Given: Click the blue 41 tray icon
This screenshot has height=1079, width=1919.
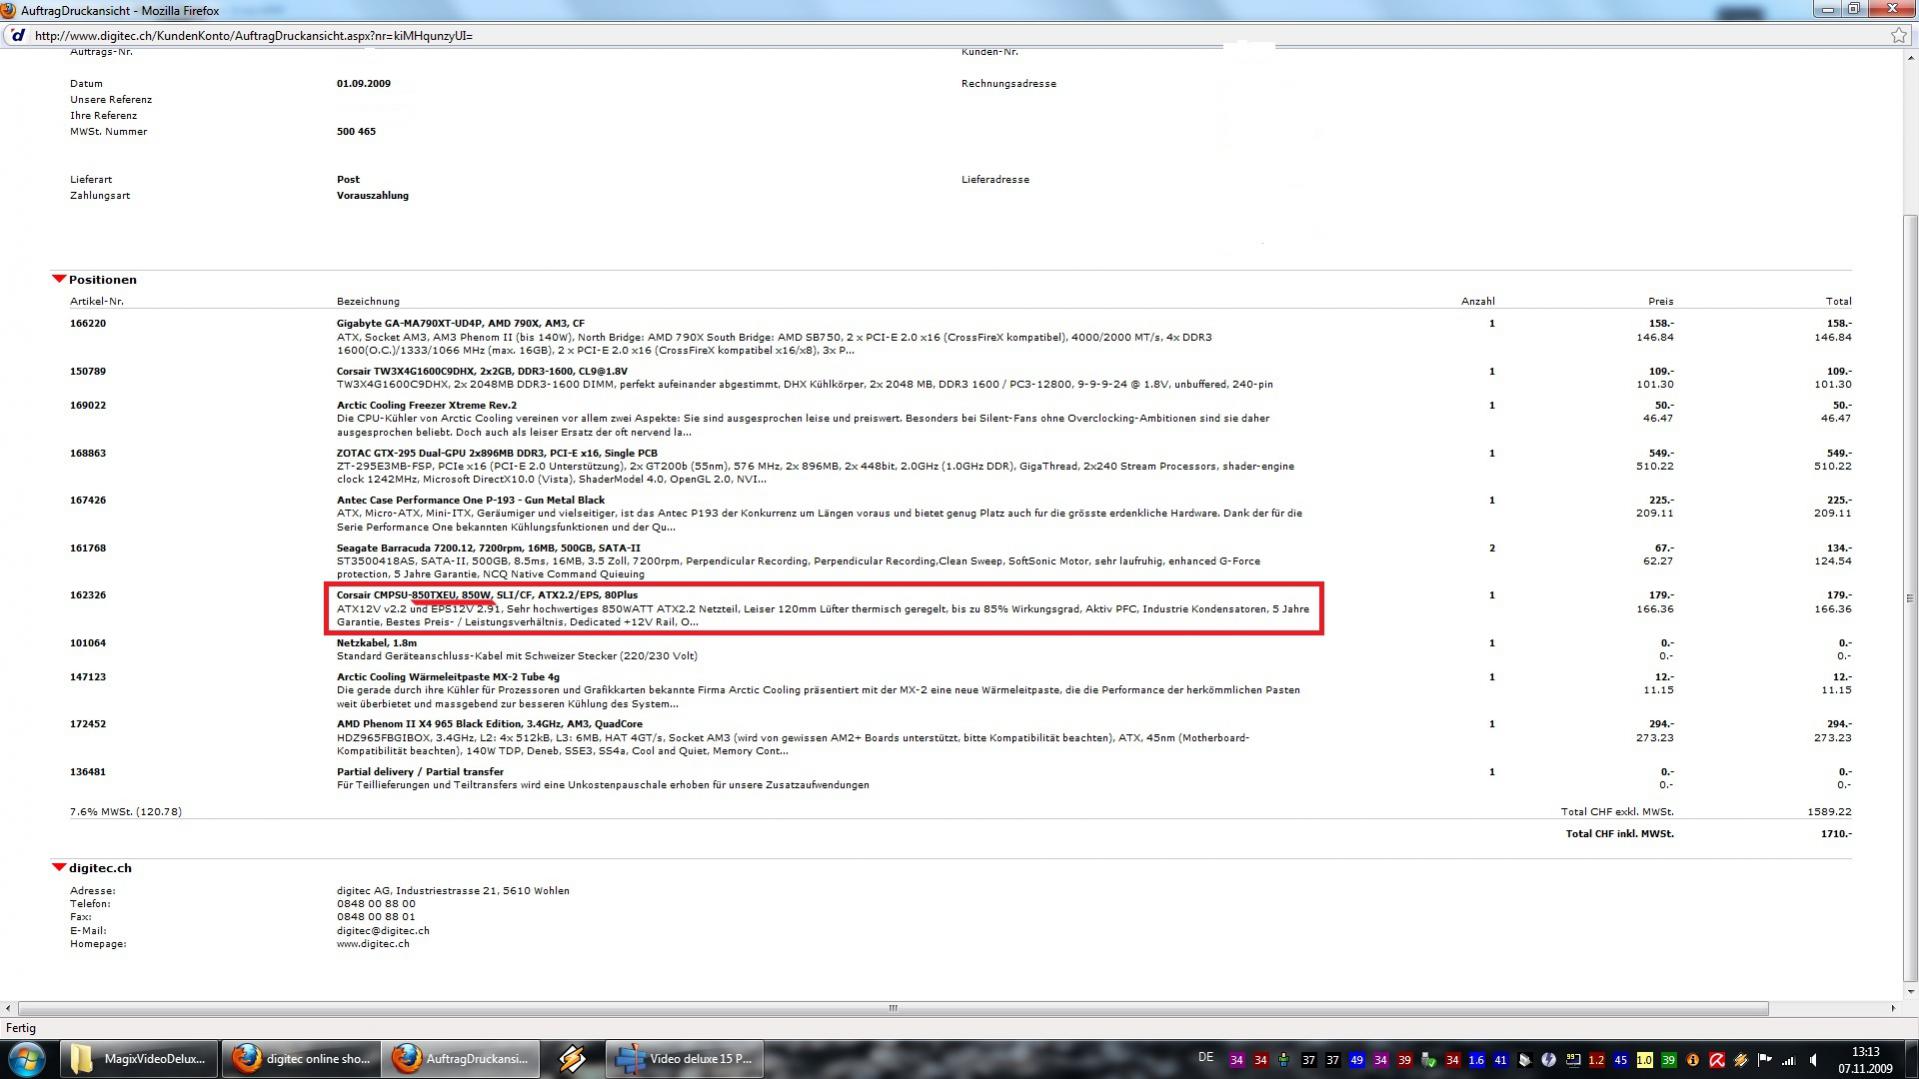Looking at the screenshot, I should pyautogui.click(x=1500, y=1060).
